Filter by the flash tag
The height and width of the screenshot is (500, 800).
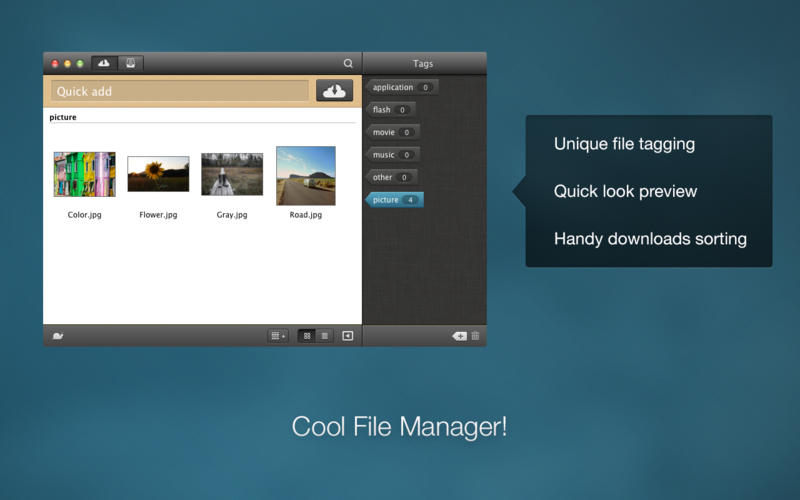pos(390,110)
